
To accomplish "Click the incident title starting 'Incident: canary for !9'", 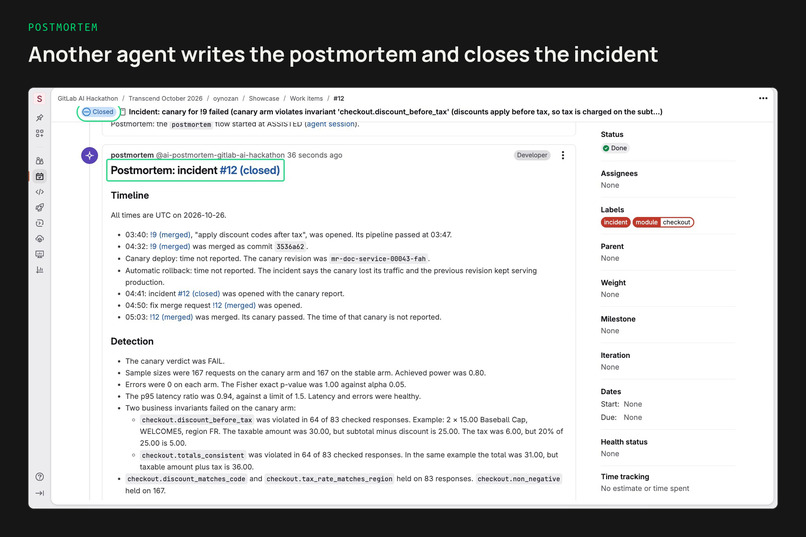I will (395, 112).
